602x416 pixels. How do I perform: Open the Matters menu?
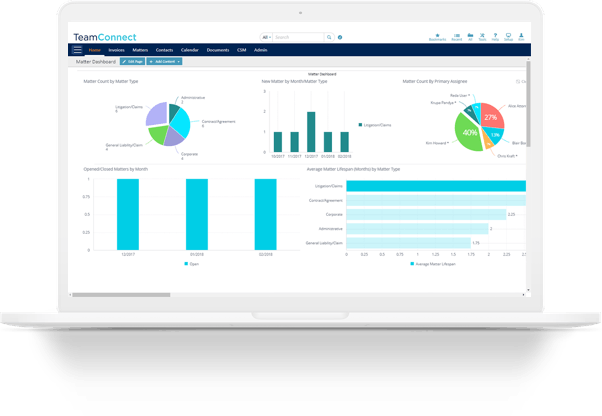[140, 50]
